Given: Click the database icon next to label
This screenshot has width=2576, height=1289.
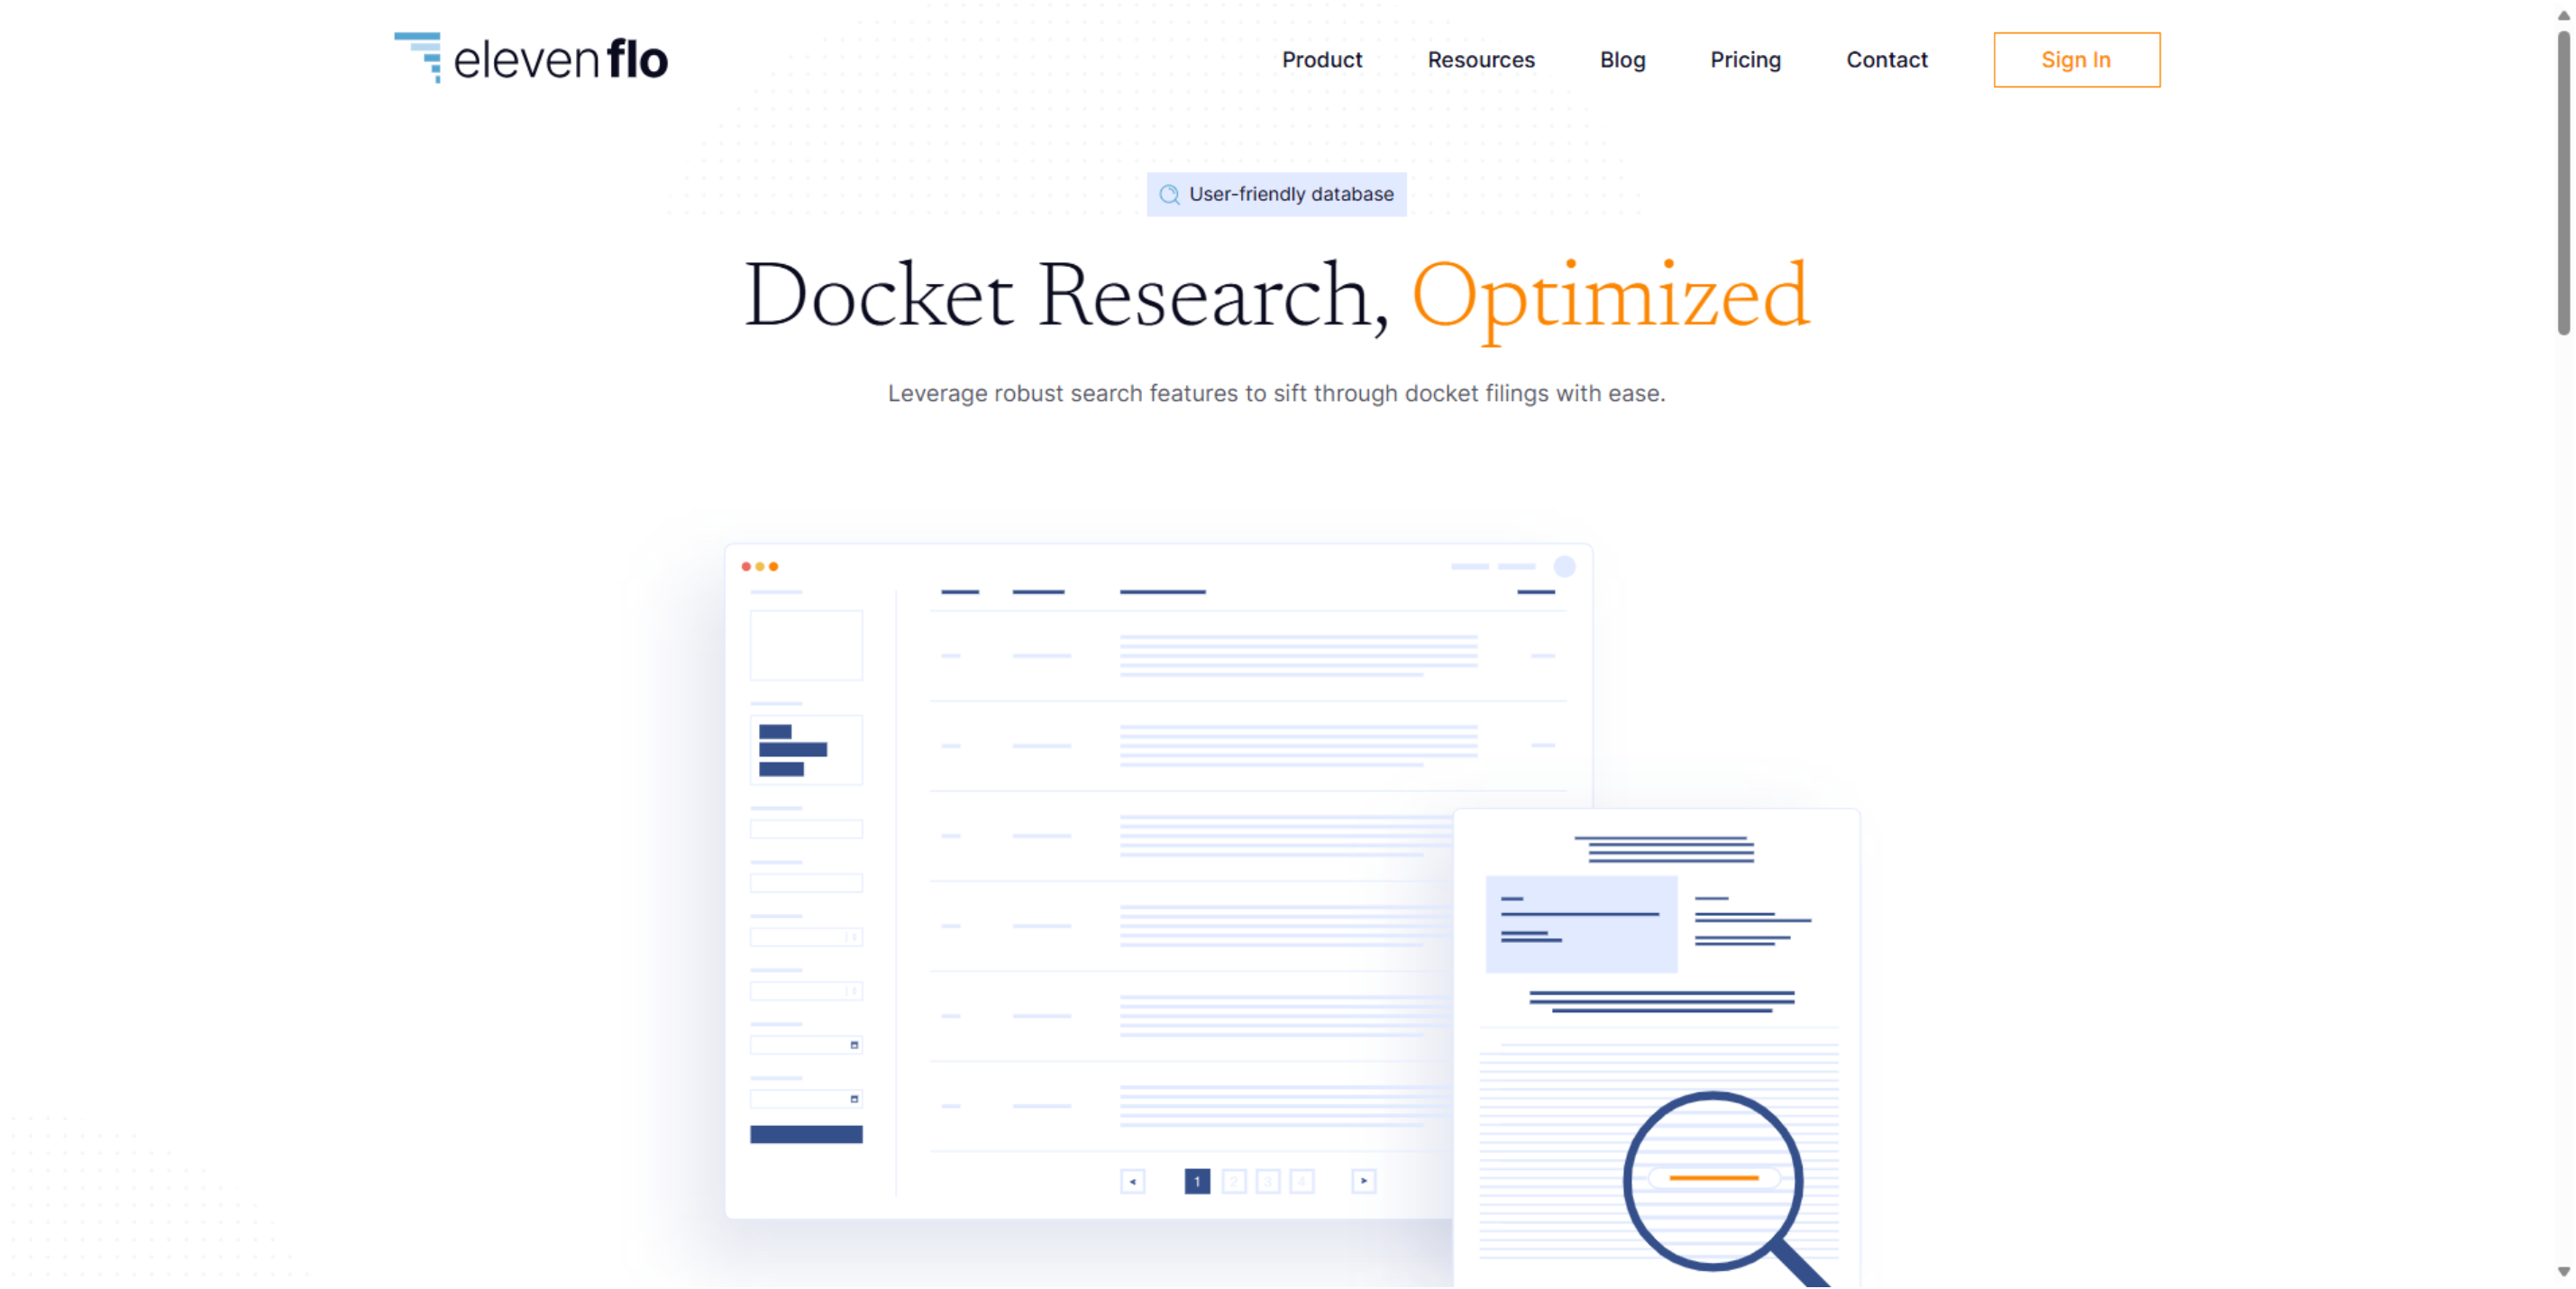Looking at the screenshot, I should (x=1169, y=194).
